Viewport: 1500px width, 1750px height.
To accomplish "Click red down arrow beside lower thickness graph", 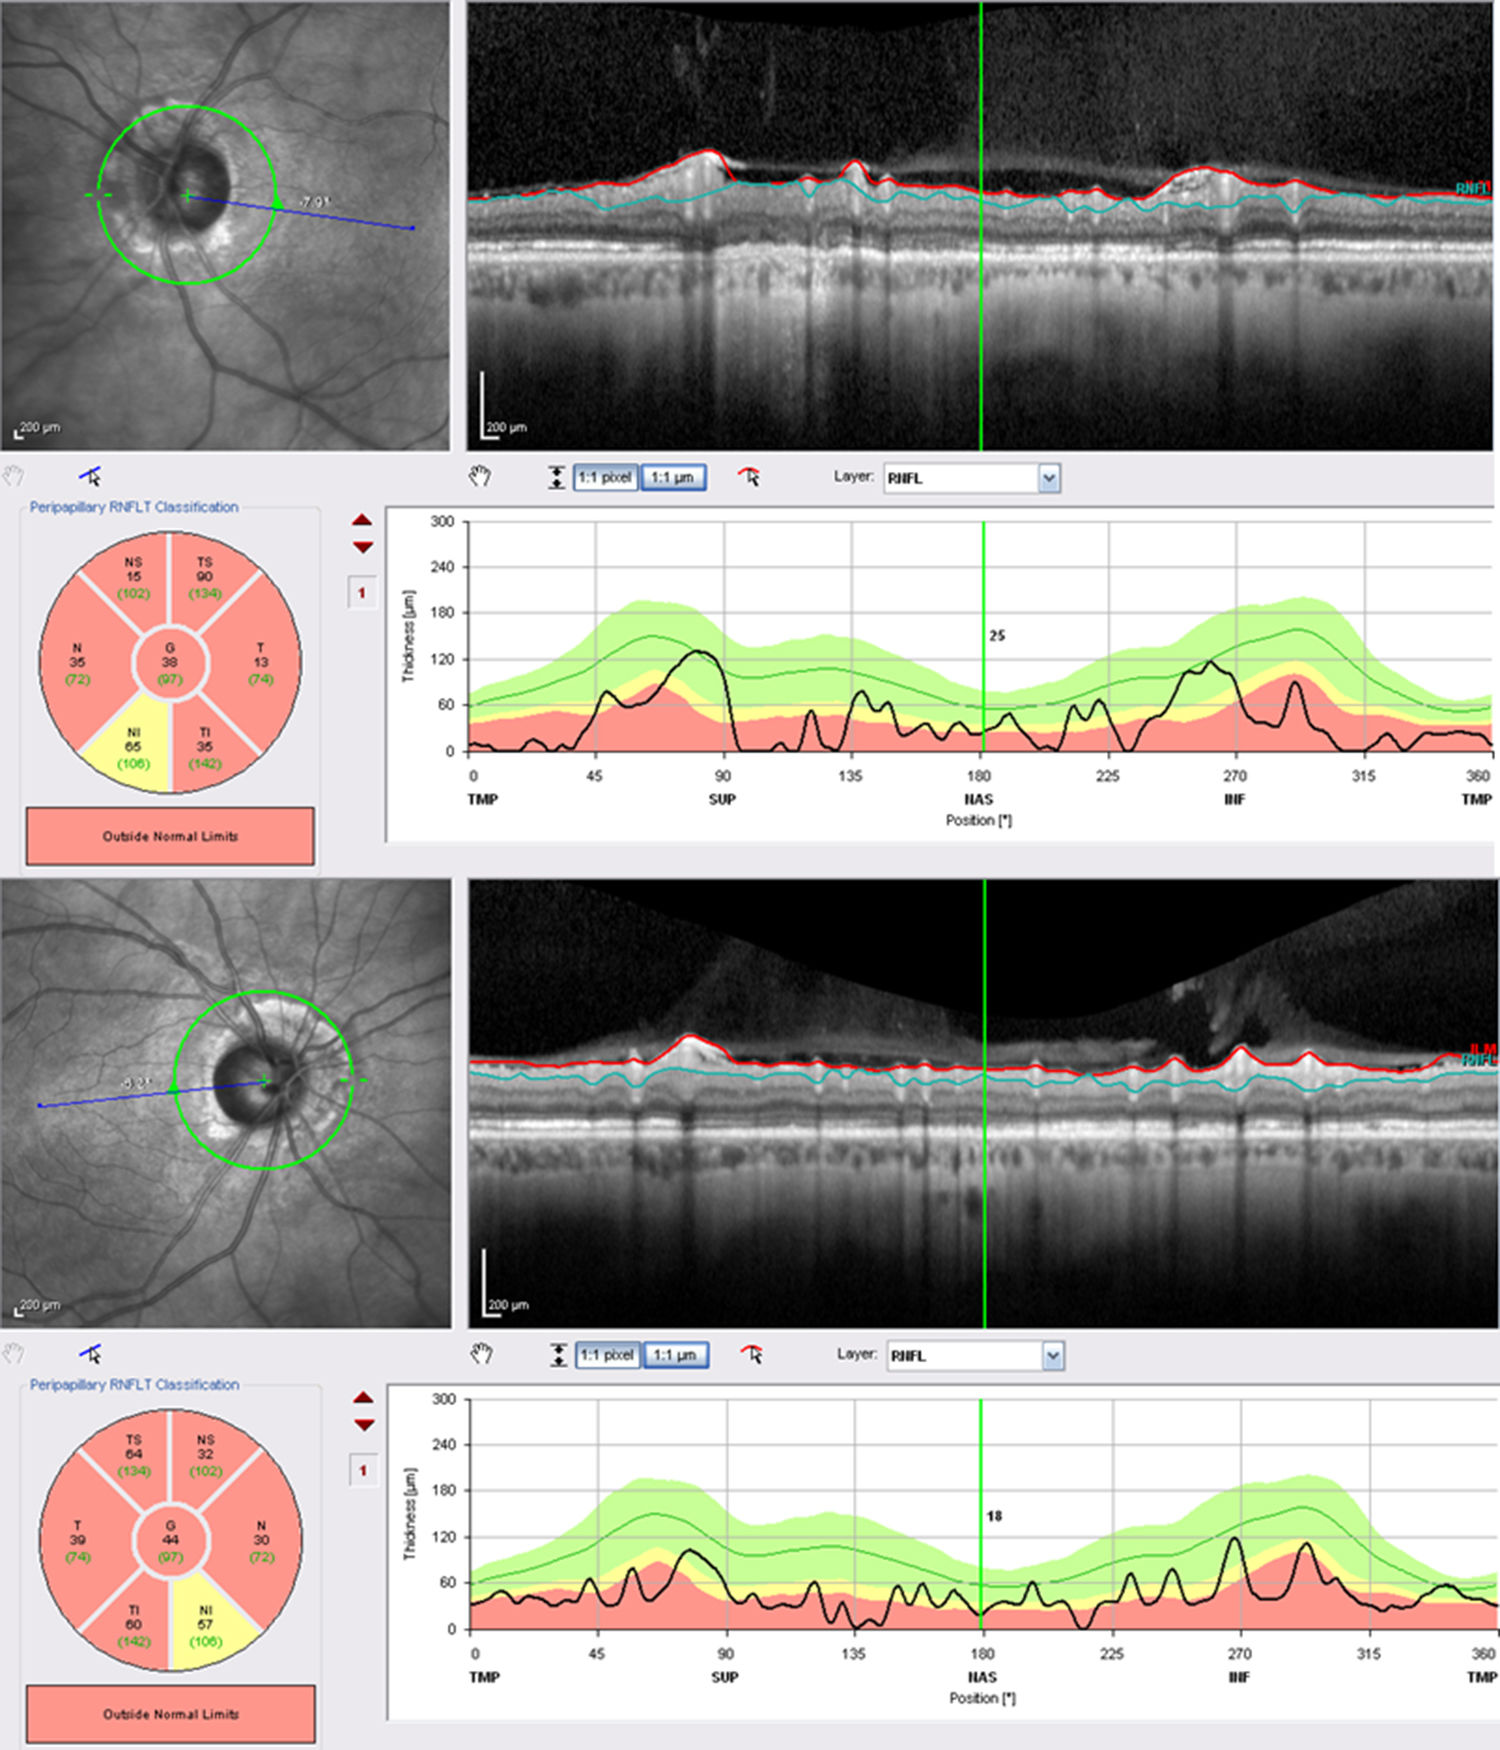I will click(363, 1425).
